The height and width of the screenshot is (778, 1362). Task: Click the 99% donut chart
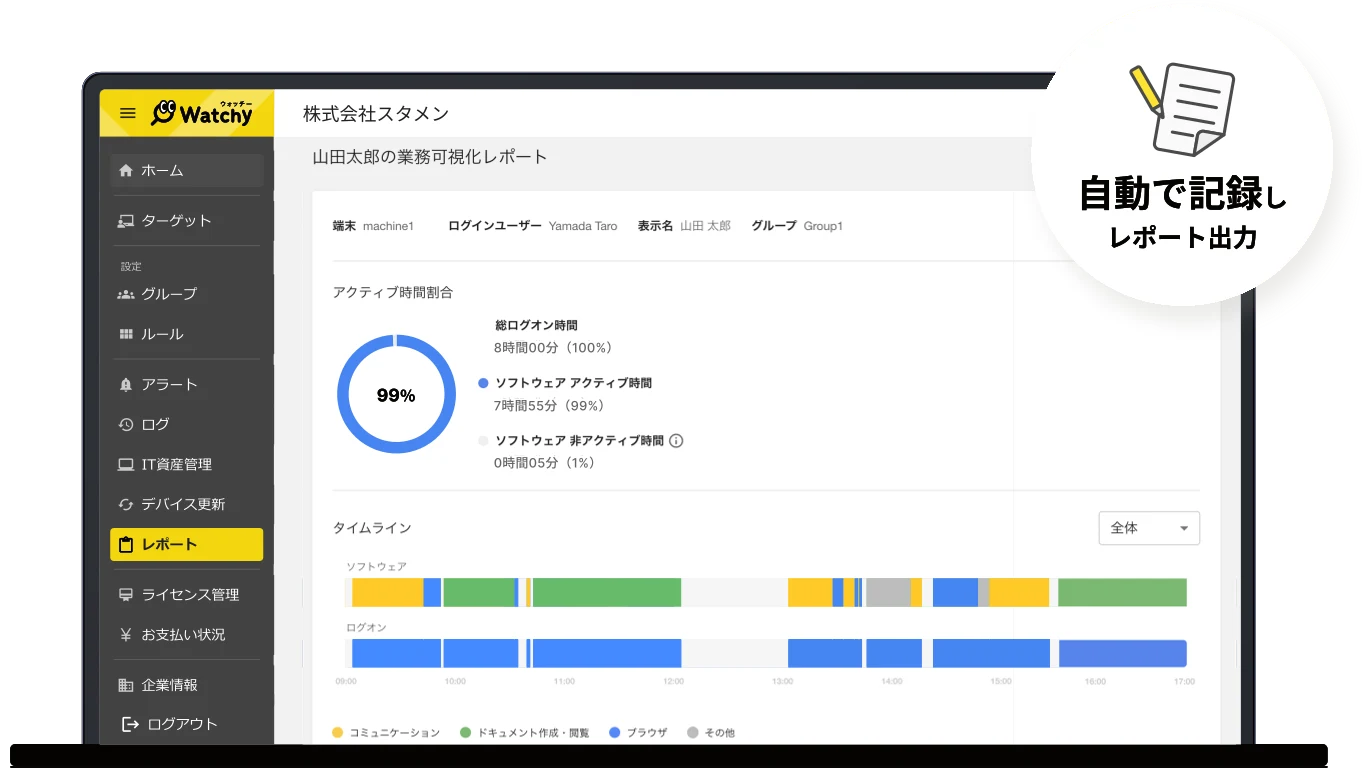point(396,395)
